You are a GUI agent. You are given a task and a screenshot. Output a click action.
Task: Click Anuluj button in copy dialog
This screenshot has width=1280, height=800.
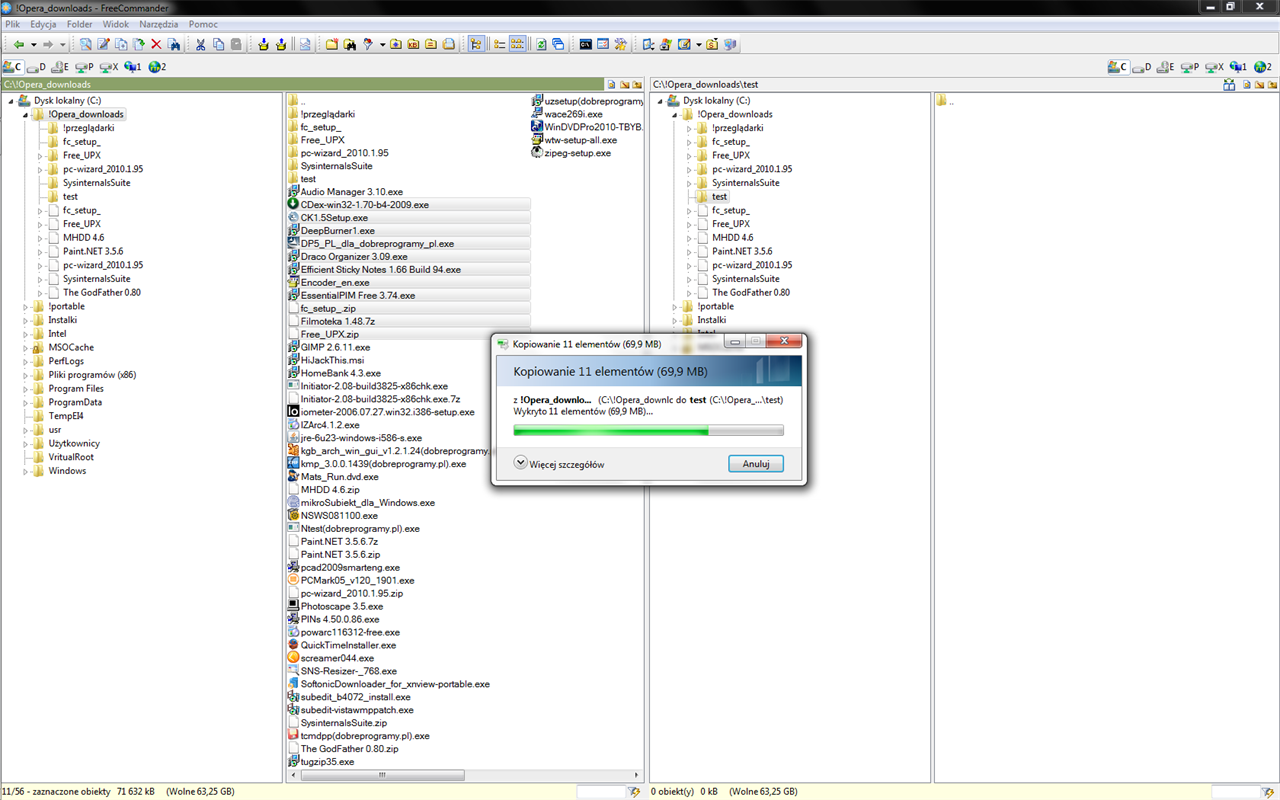click(x=756, y=464)
